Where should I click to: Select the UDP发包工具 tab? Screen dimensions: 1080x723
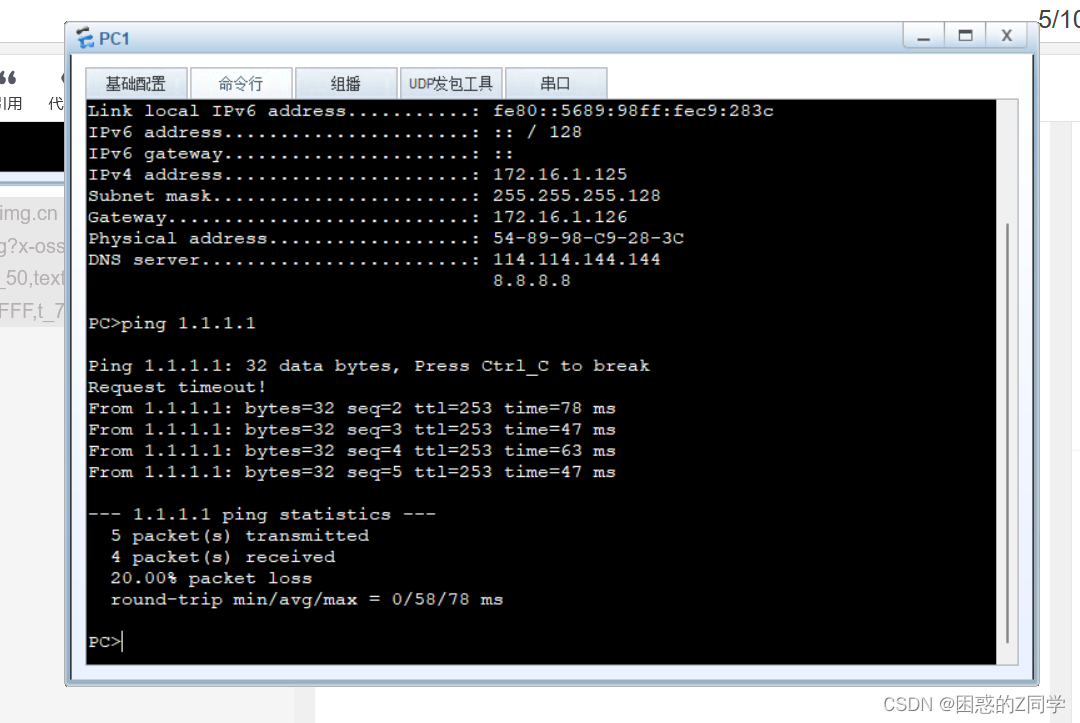[450, 83]
